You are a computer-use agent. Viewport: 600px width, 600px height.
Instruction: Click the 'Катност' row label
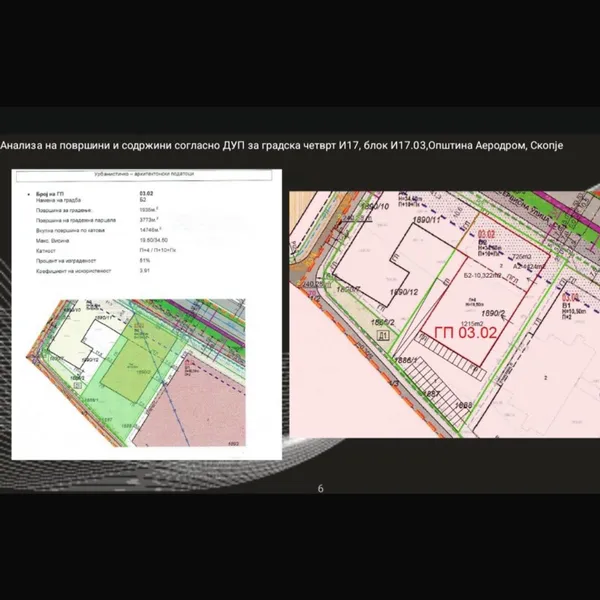click(46, 251)
